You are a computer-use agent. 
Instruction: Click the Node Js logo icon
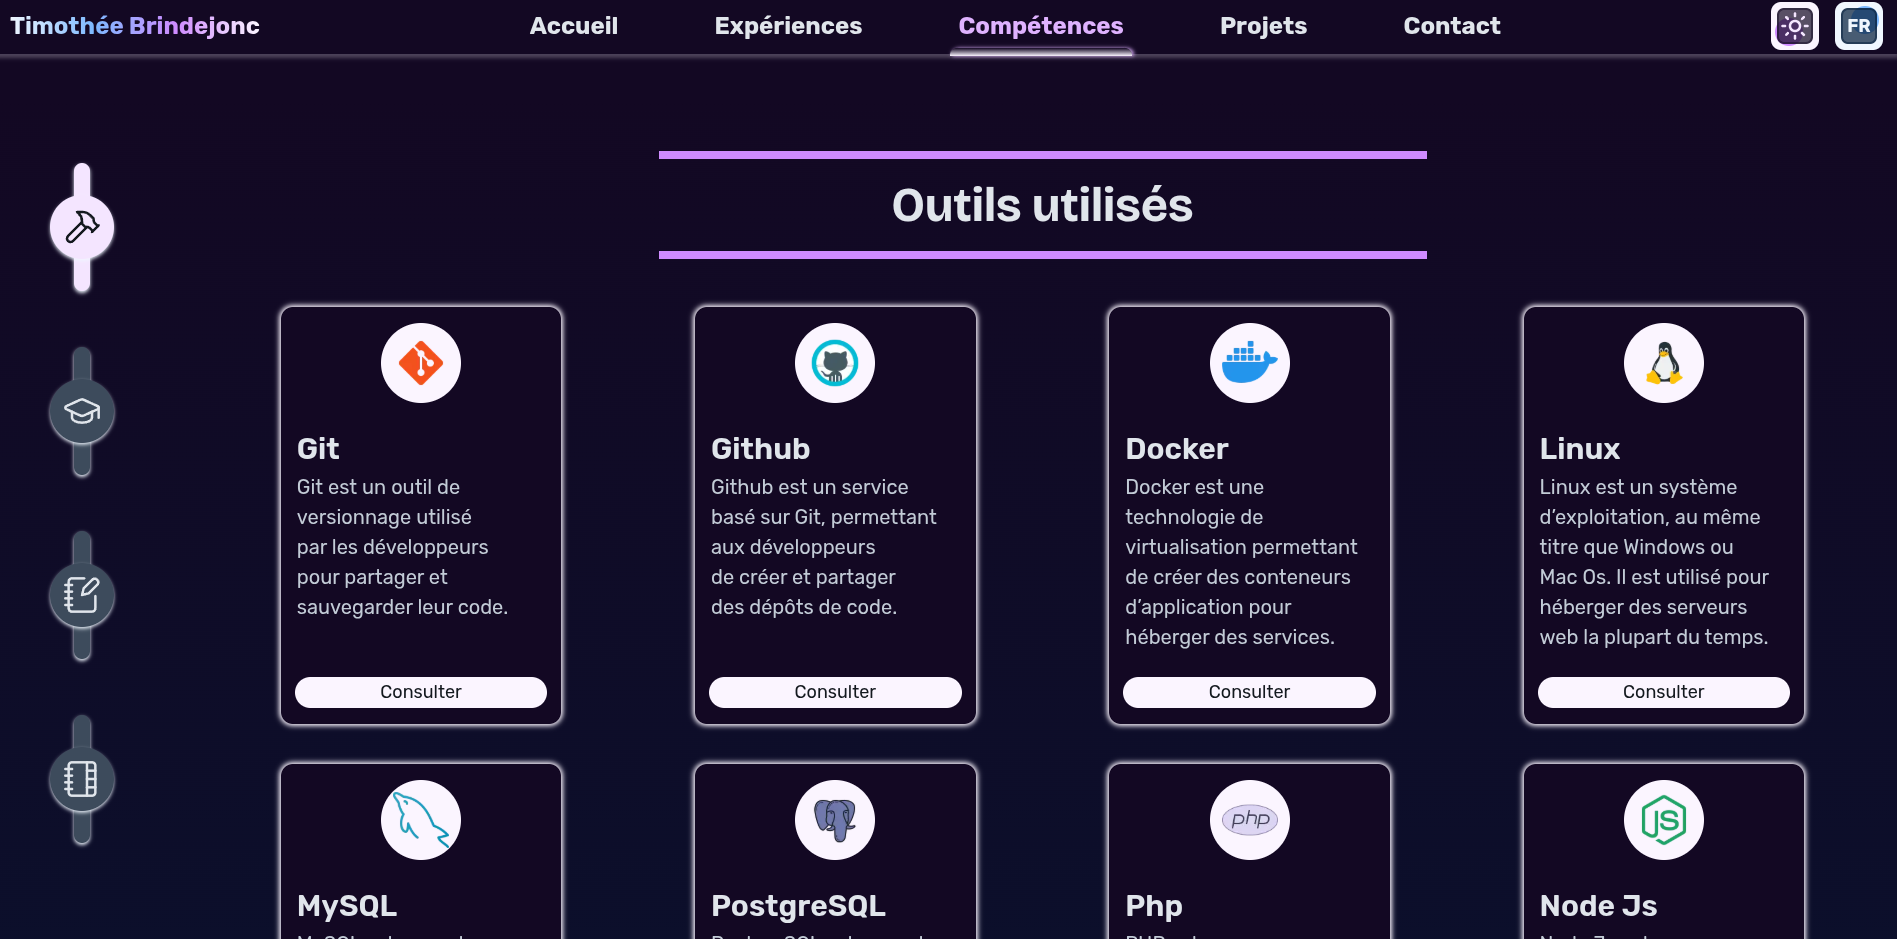1664,820
